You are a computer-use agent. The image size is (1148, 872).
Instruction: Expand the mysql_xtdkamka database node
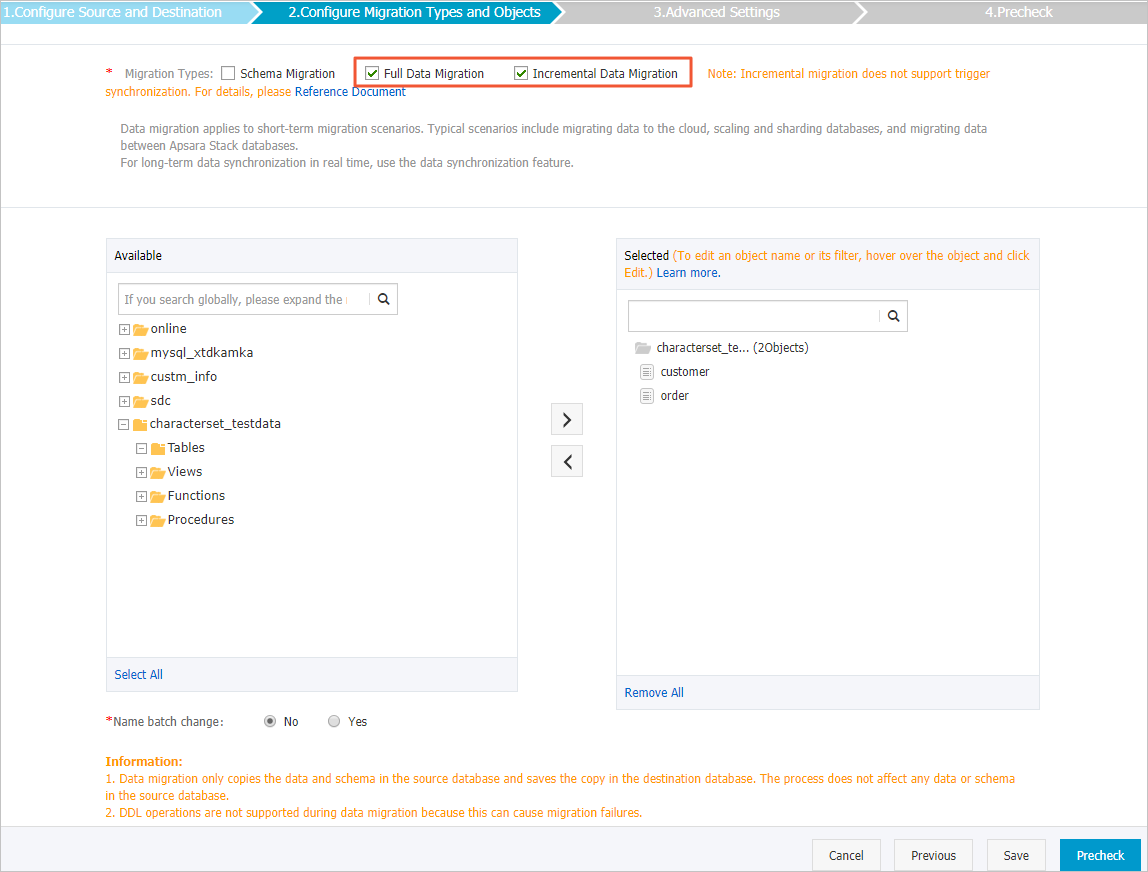(122, 352)
